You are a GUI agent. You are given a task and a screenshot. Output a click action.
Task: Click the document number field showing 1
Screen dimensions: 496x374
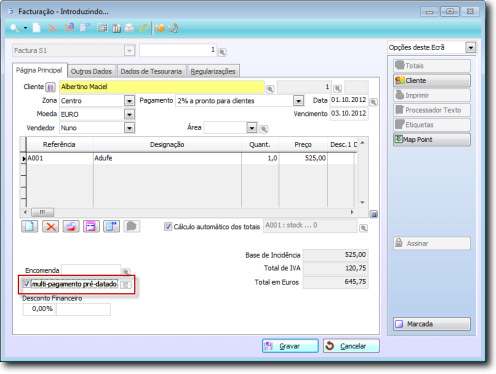pyautogui.click(x=178, y=50)
